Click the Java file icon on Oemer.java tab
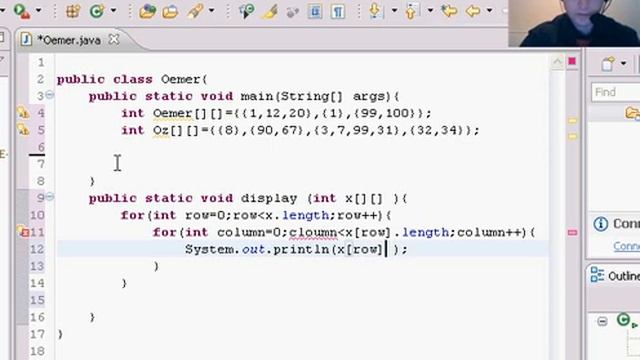 26,40
